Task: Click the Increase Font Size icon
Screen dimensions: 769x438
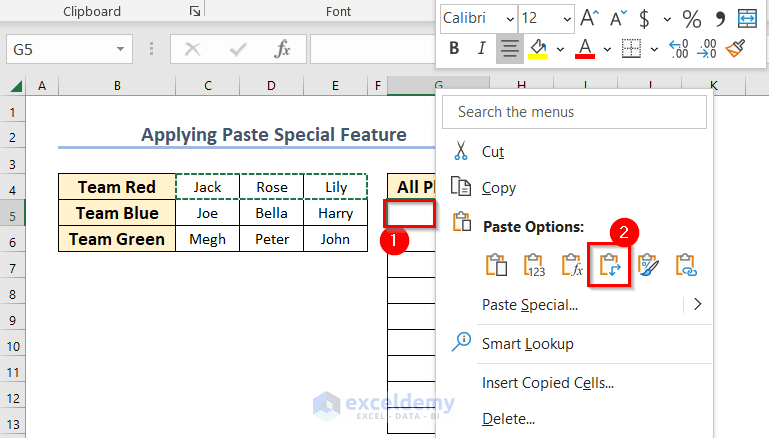Action: [590, 18]
